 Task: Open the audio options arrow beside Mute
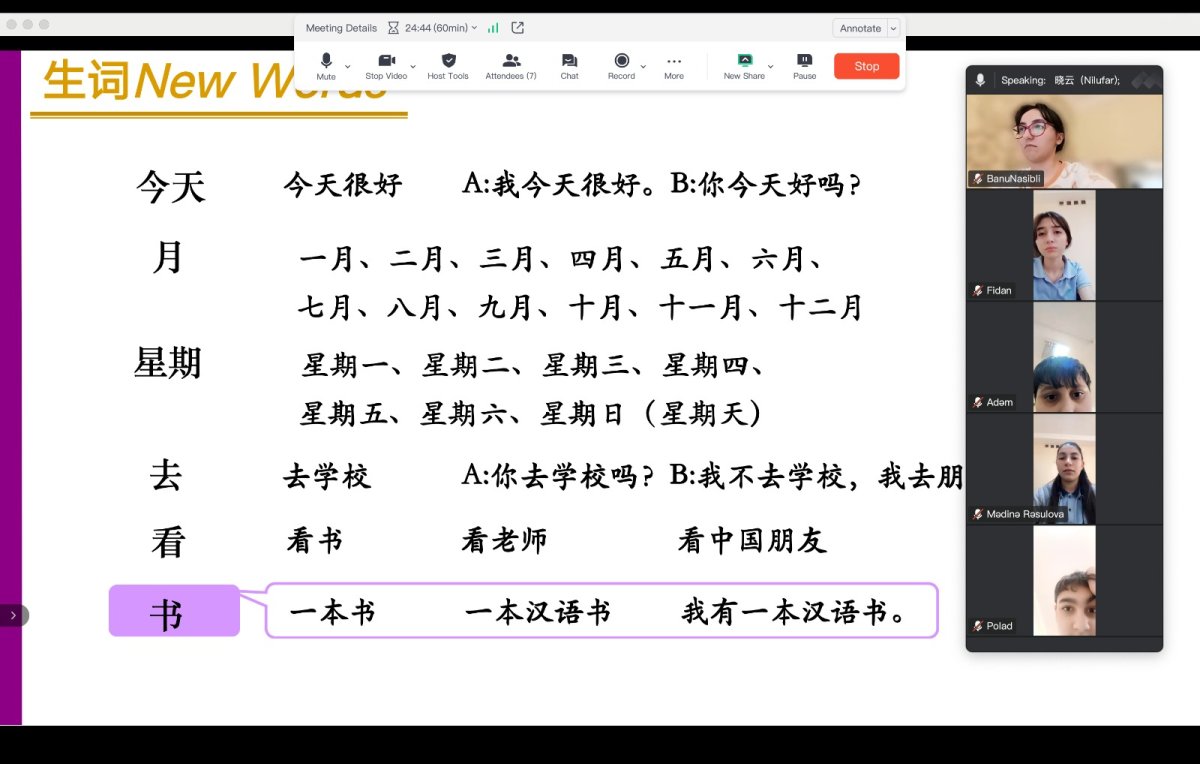[x=348, y=67]
